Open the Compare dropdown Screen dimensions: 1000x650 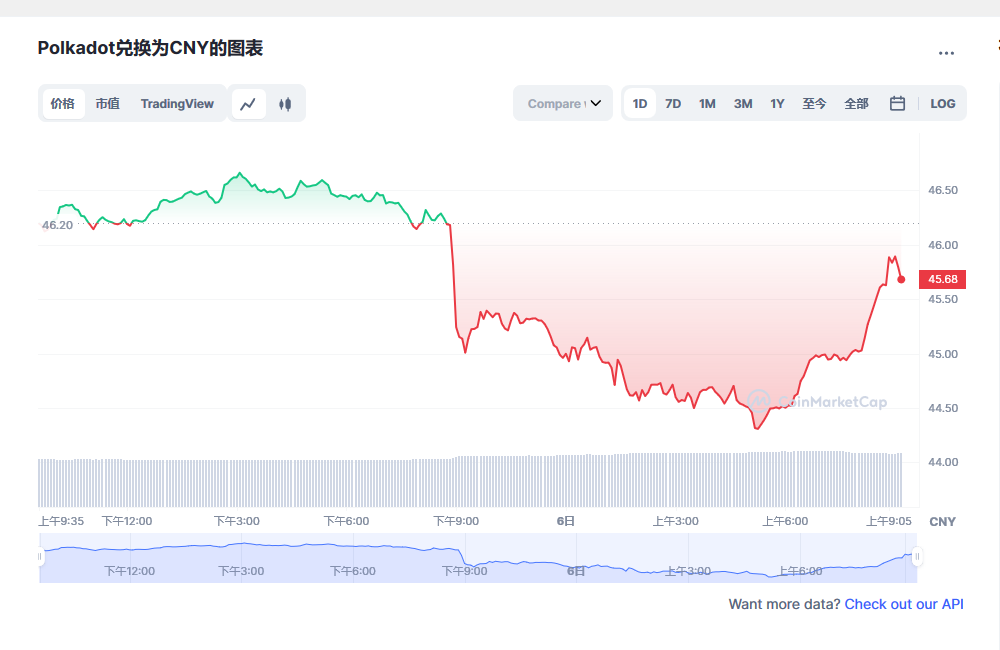tap(563, 103)
